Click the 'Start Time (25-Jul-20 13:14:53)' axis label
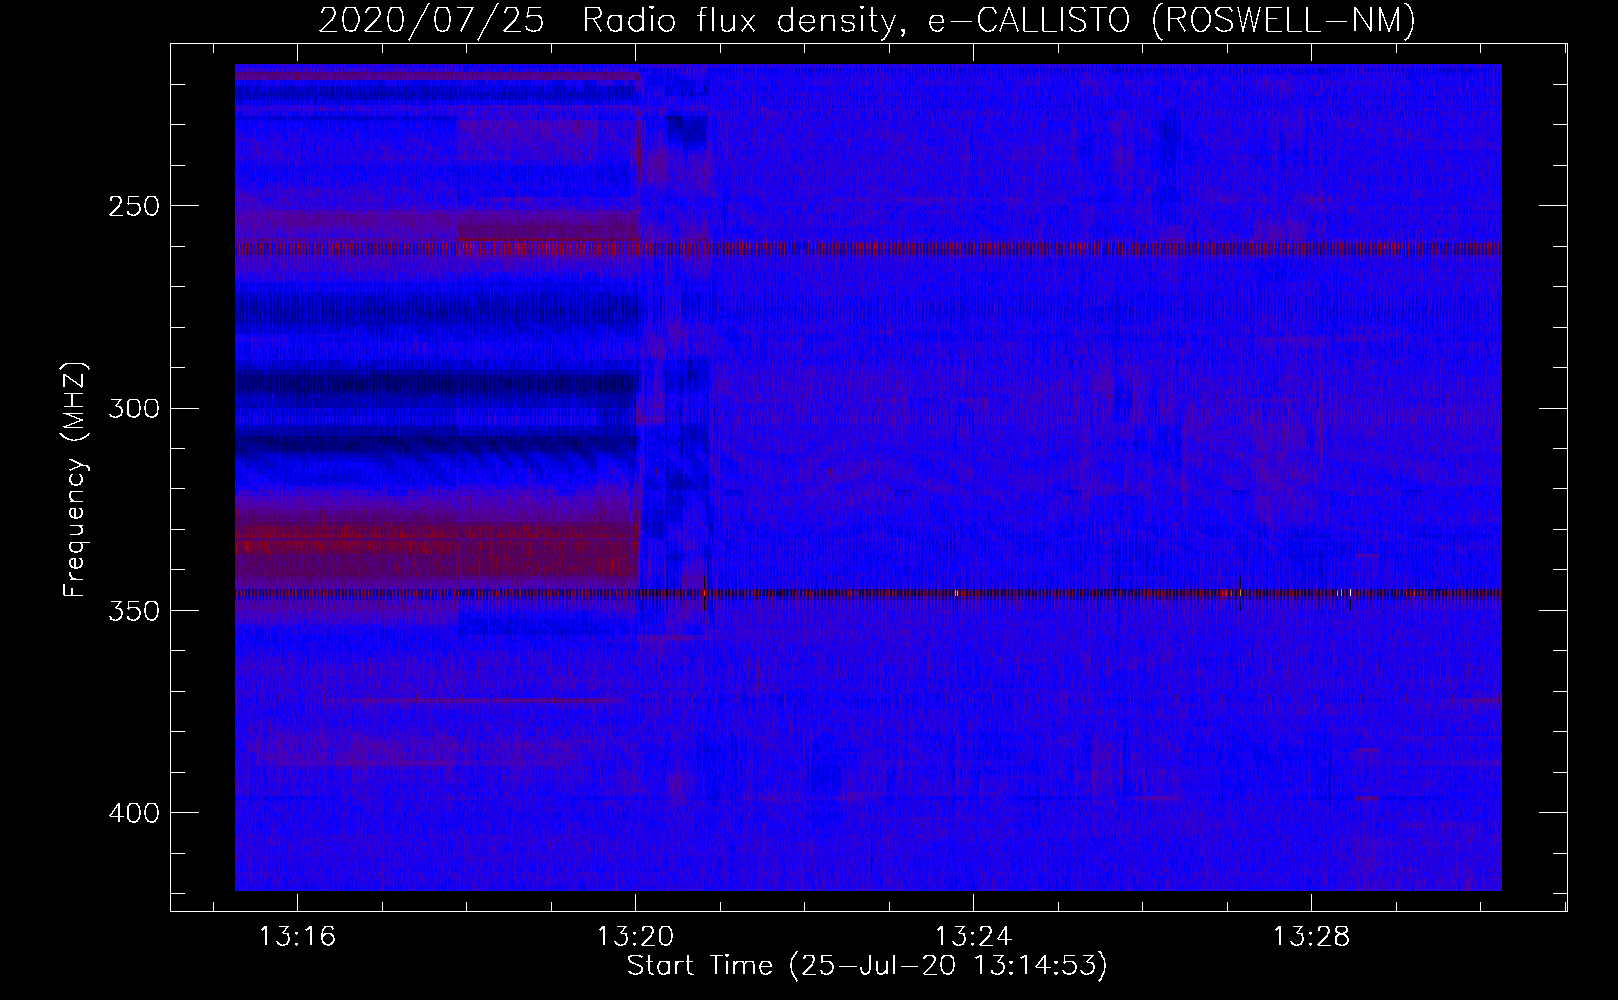1618x1000 pixels. [x=867, y=966]
